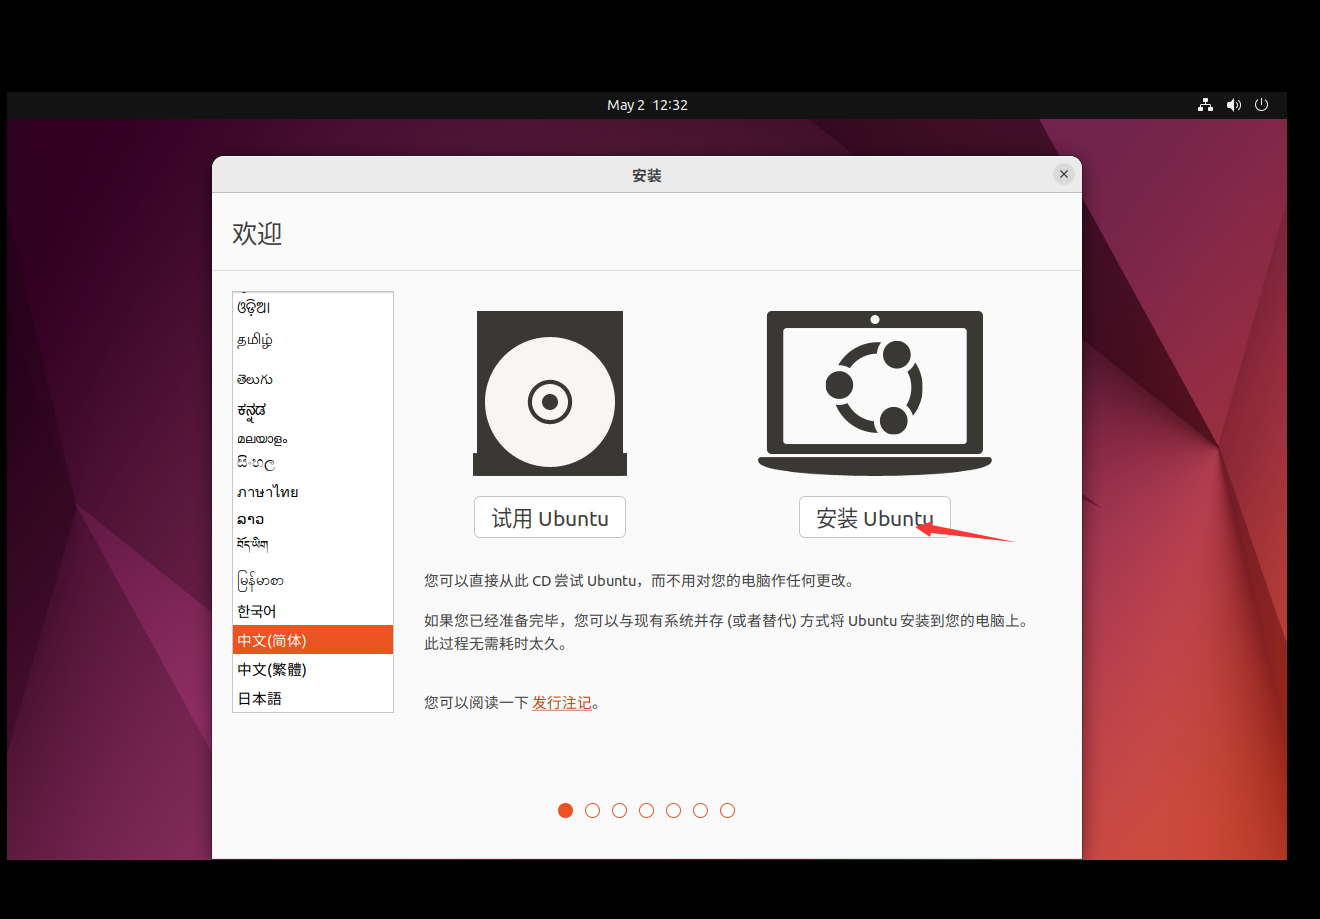Open the power icon in top bar

[1262, 105]
